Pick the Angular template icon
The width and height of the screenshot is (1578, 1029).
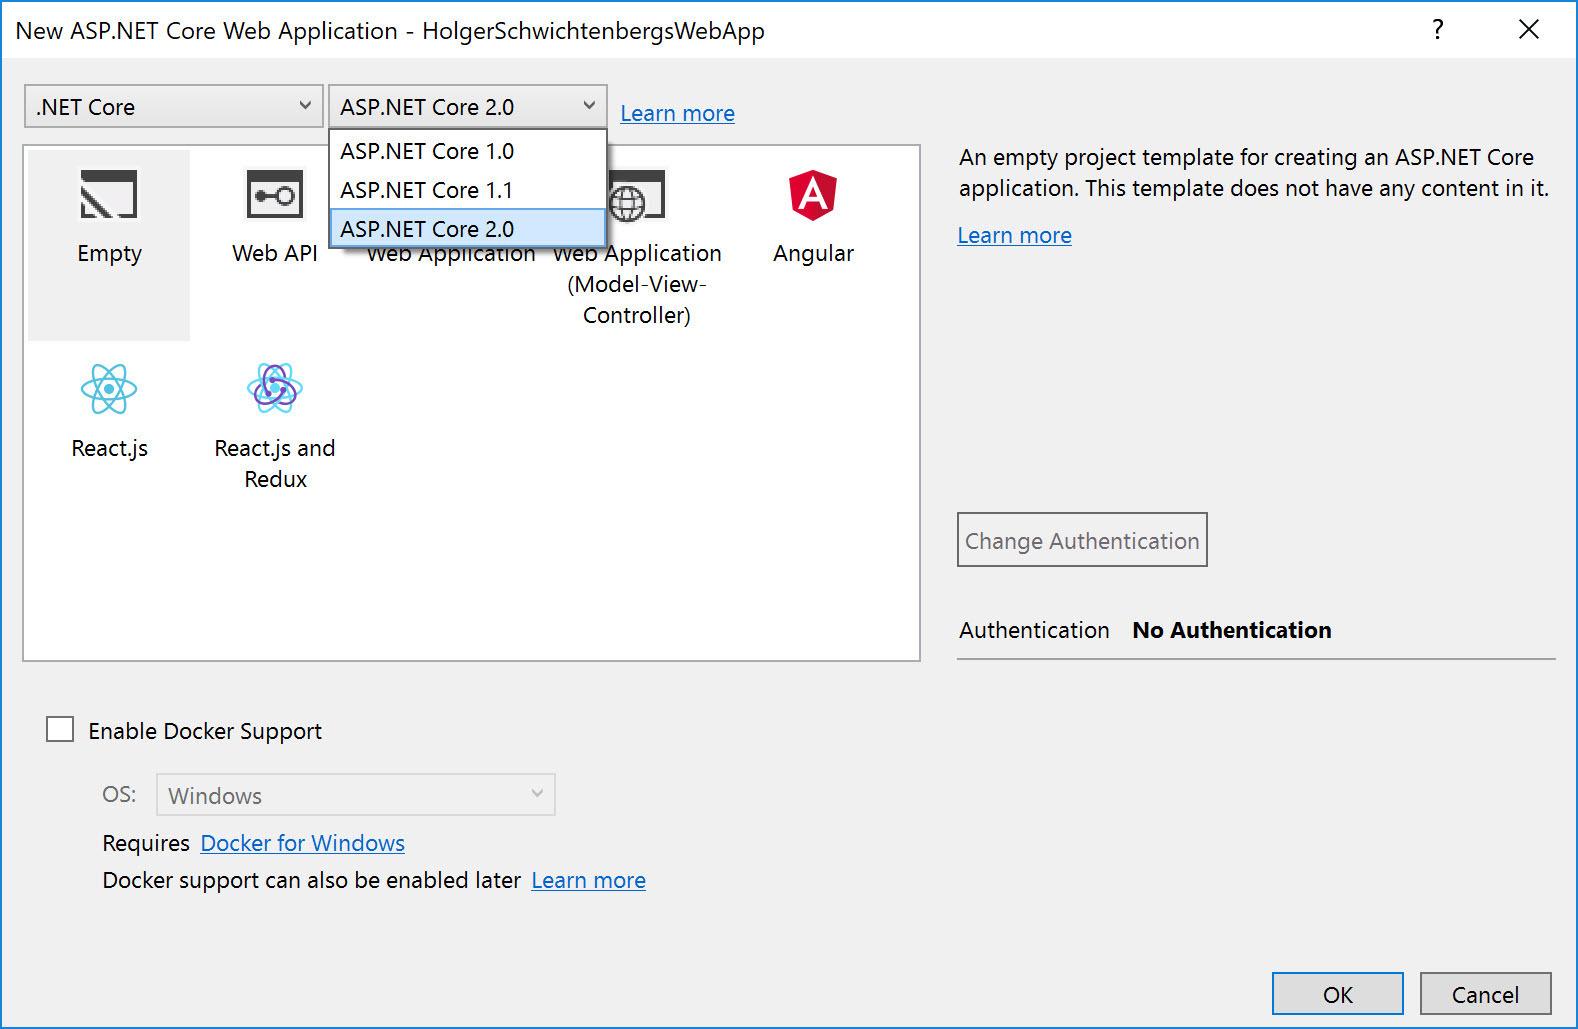(813, 194)
